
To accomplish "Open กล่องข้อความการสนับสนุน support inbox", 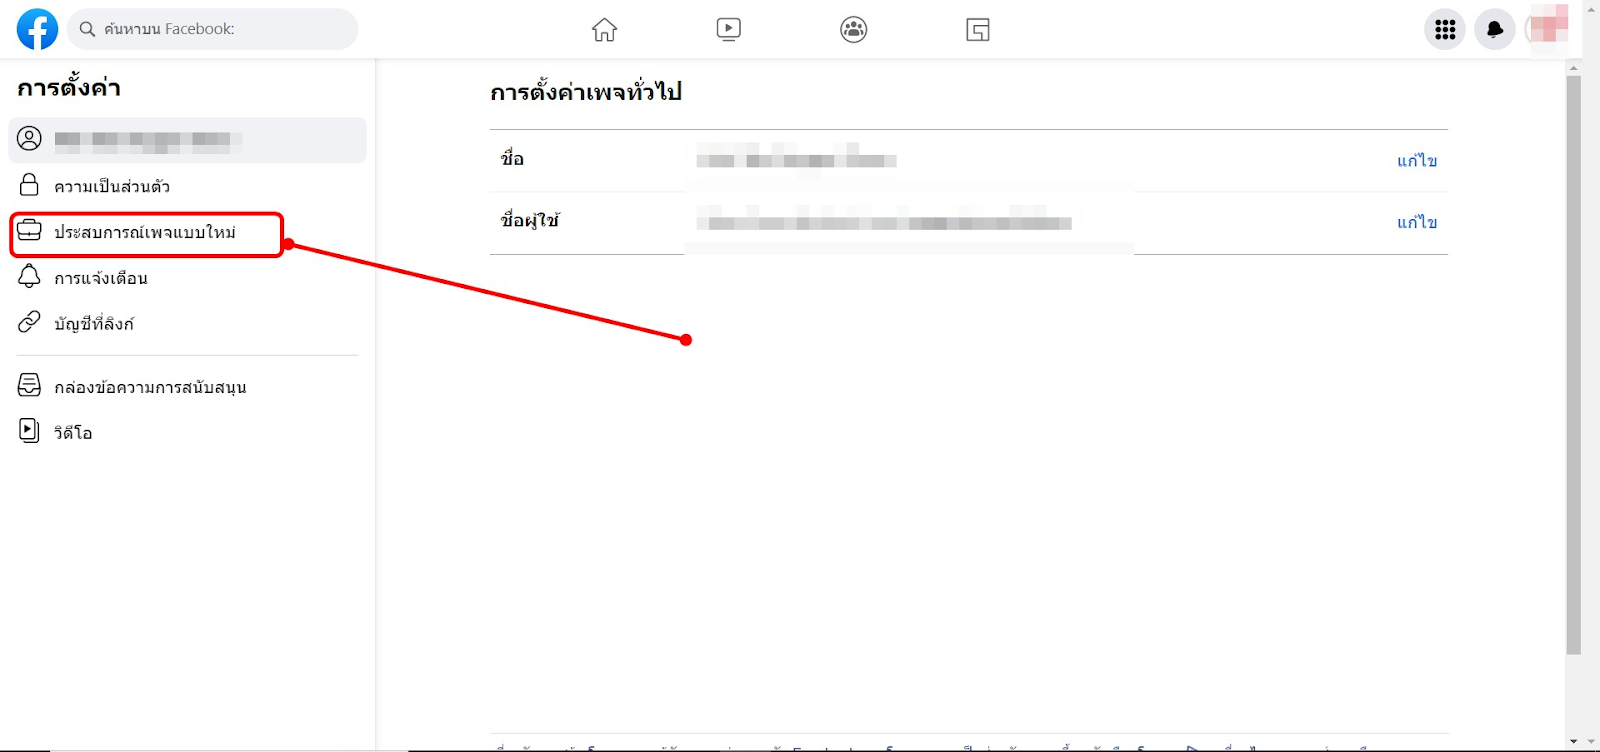I will coord(187,387).
